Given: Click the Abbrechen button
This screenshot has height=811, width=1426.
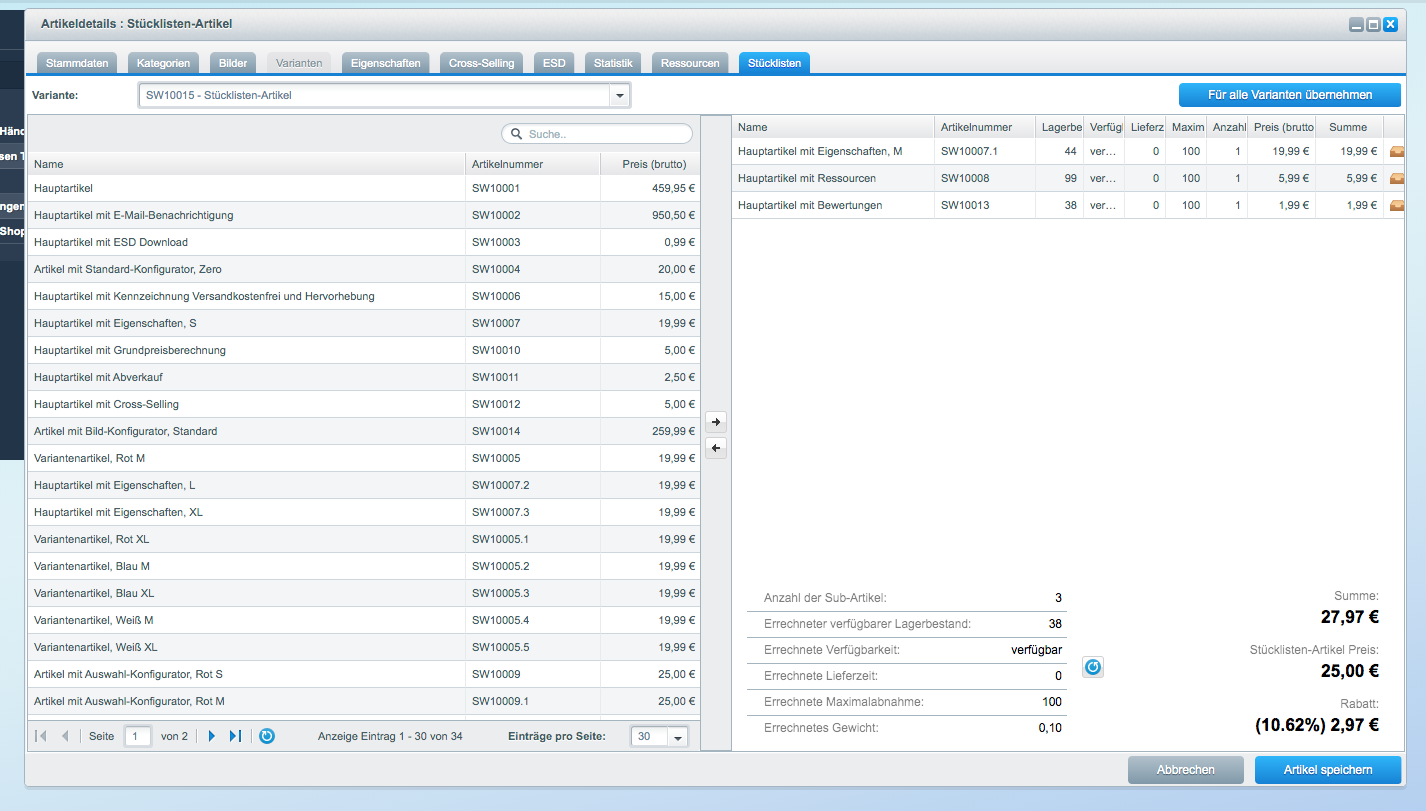Looking at the screenshot, I should coord(1186,770).
